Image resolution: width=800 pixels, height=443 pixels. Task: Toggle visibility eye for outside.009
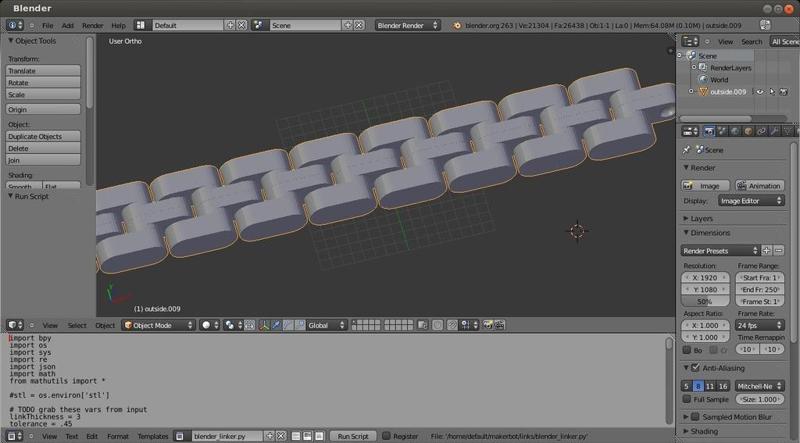coord(759,92)
